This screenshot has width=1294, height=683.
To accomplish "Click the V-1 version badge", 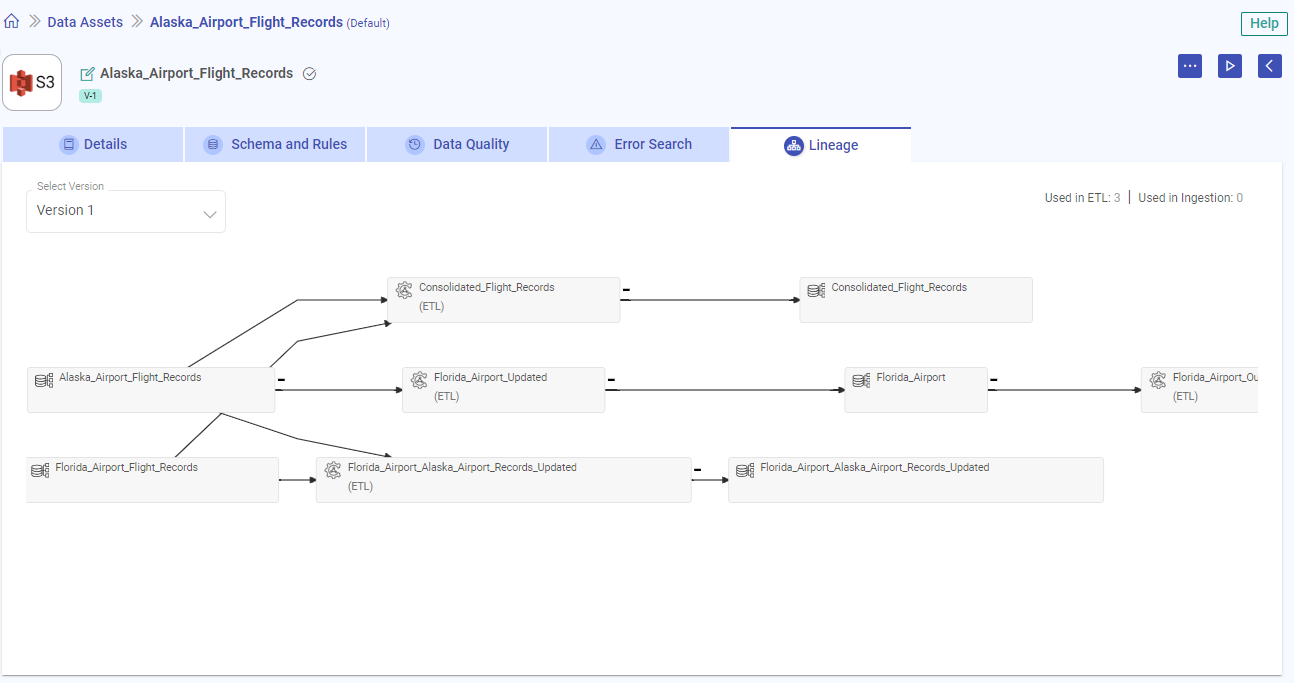I will [90, 96].
